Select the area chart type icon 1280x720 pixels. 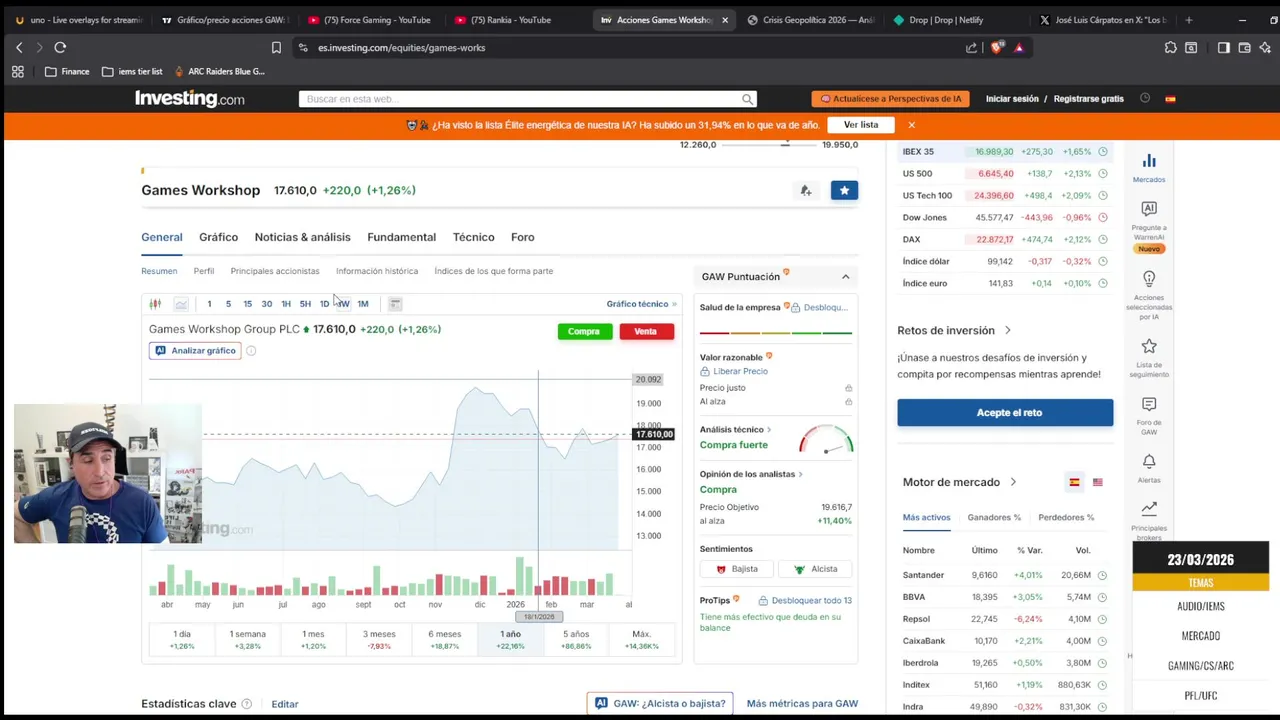click(181, 304)
